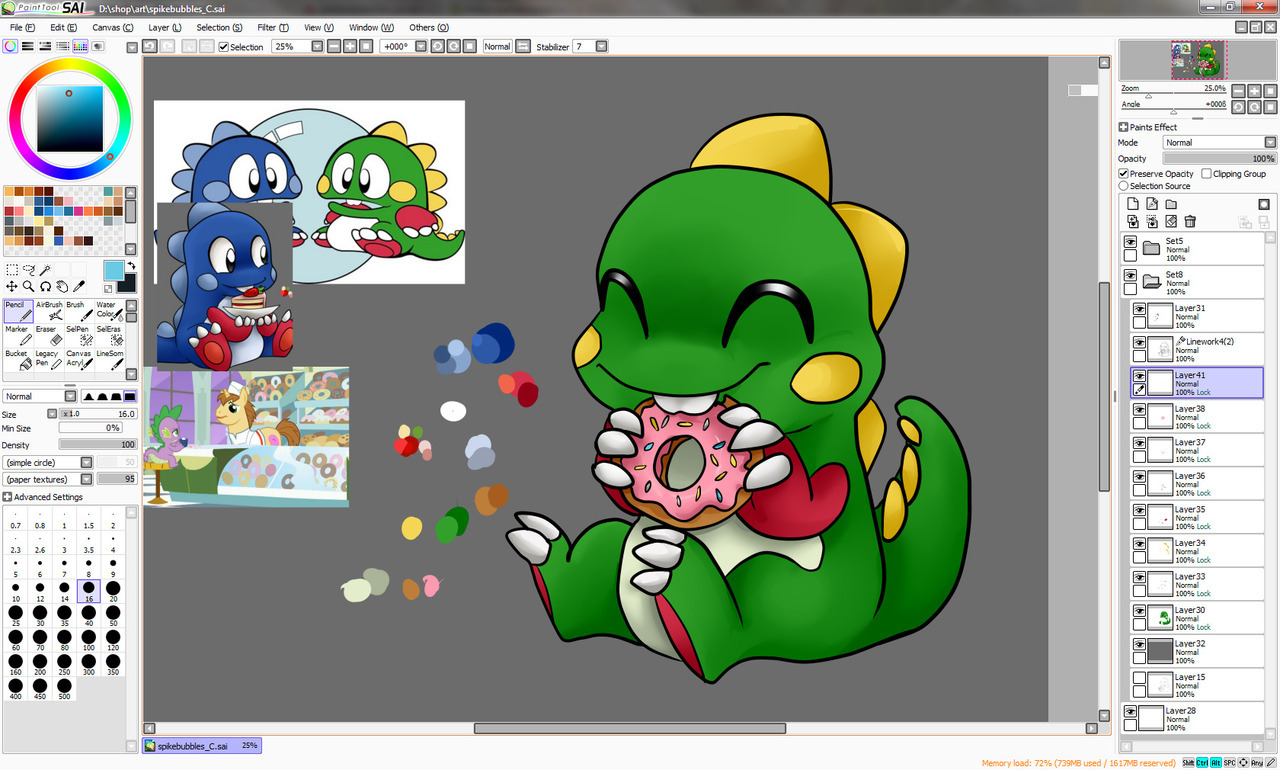Clear the current layer
This screenshot has width=1280, height=770.
point(1171,221)
